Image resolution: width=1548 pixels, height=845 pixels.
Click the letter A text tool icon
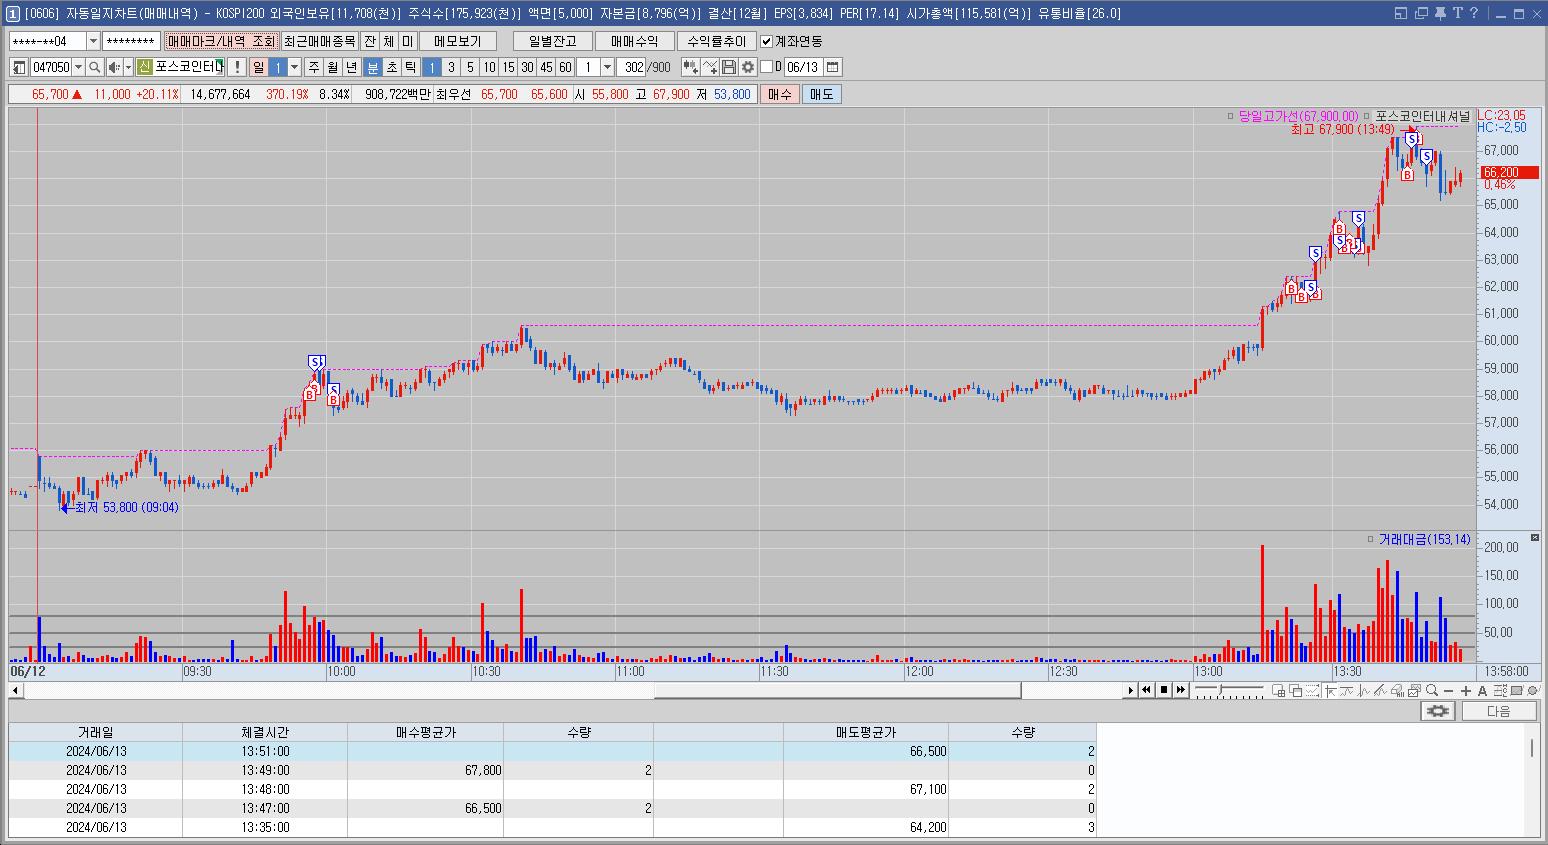tap(1482, 691)
